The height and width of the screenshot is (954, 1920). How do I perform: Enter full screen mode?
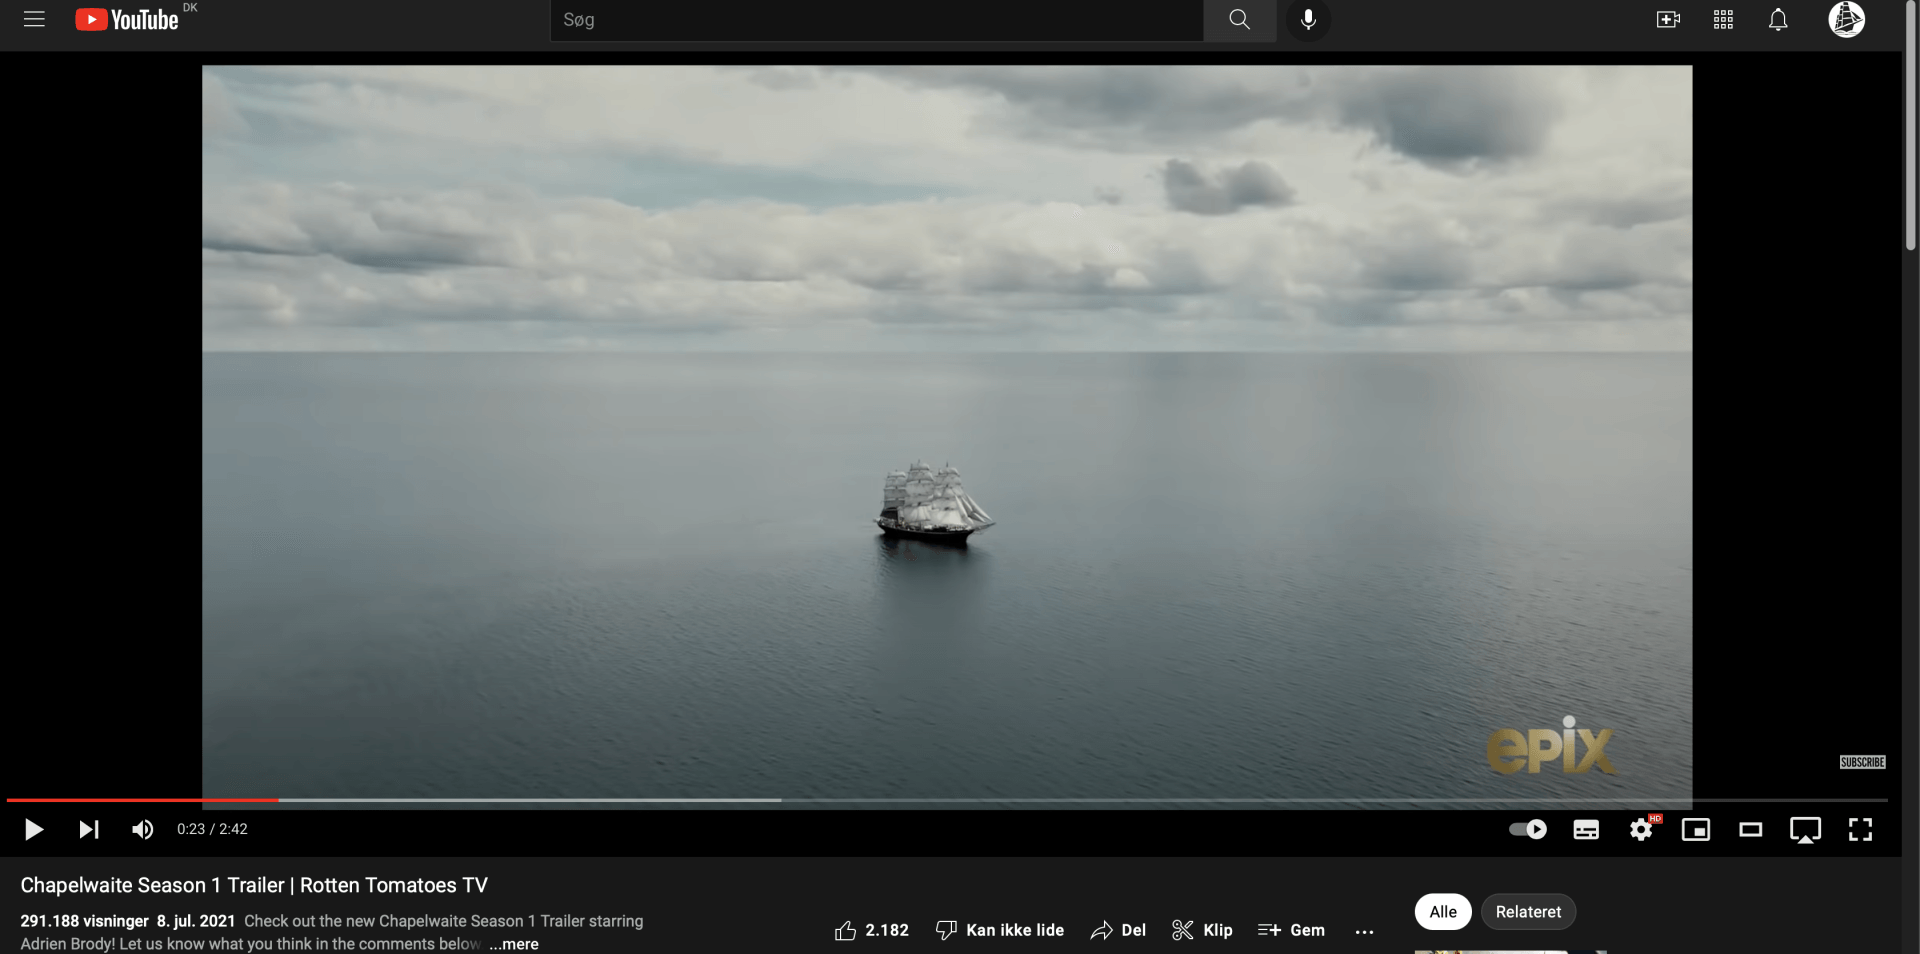tap(1860, 829)
